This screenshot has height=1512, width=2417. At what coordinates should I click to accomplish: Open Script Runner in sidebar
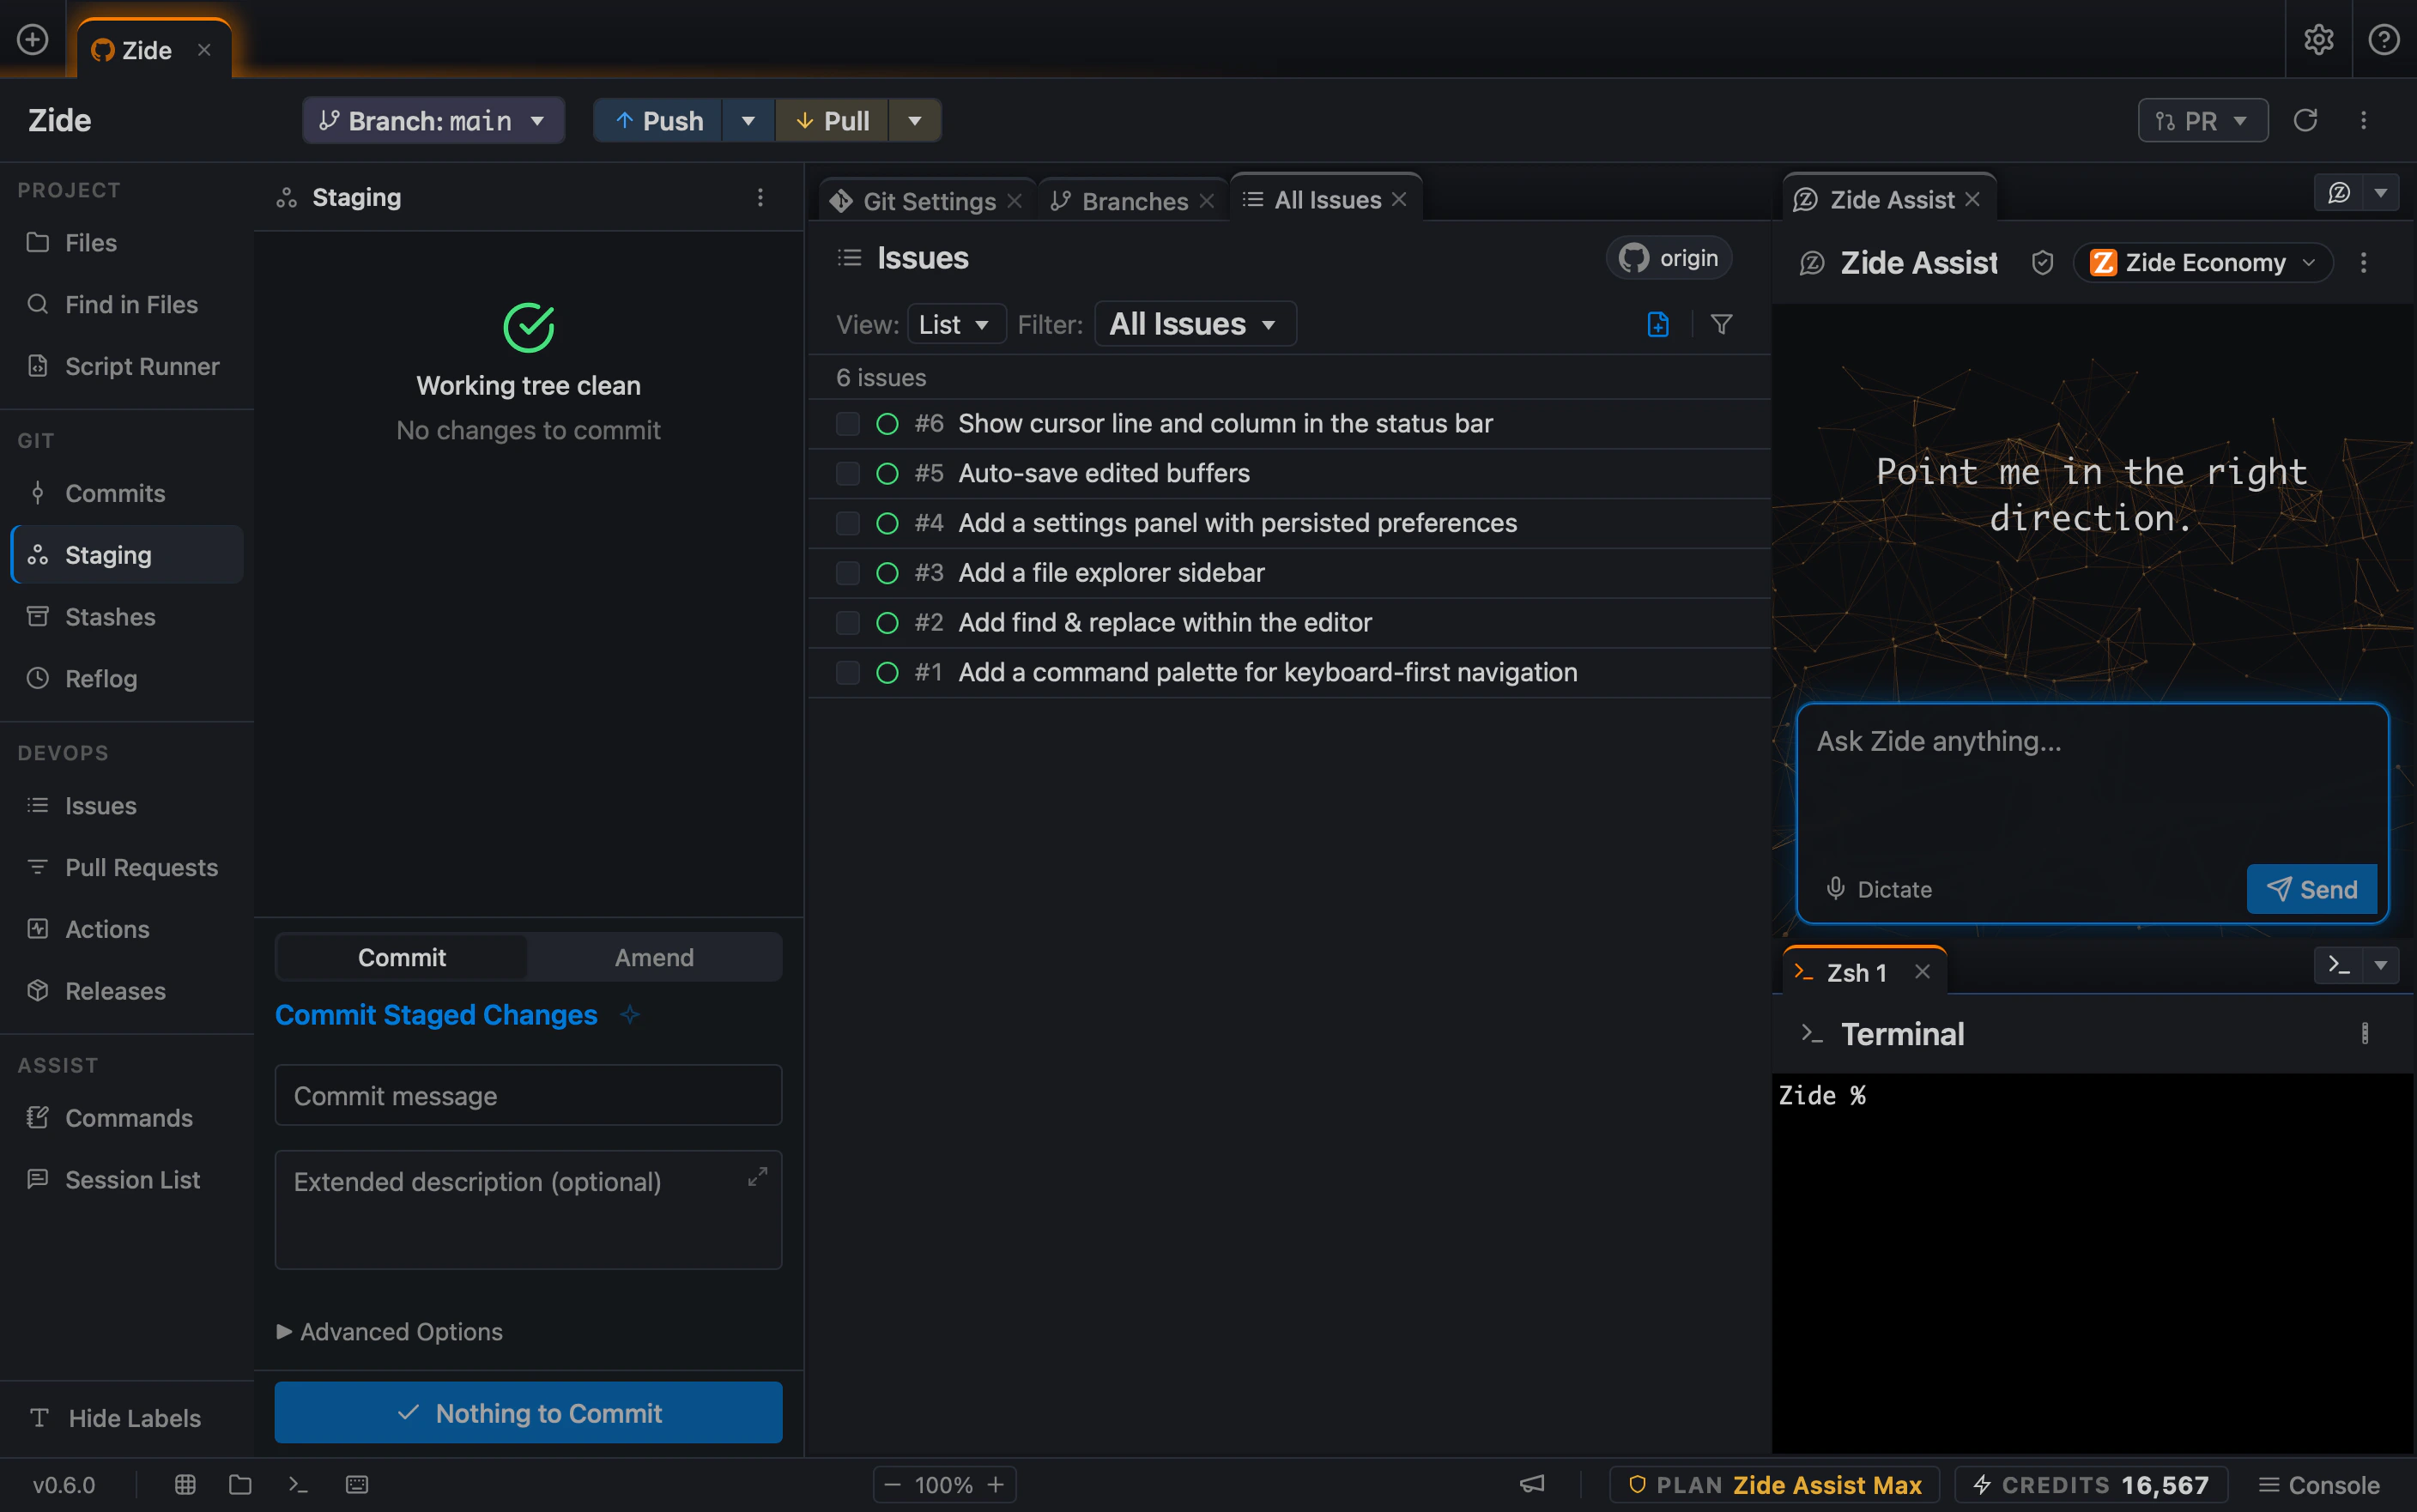coord(127,366)
